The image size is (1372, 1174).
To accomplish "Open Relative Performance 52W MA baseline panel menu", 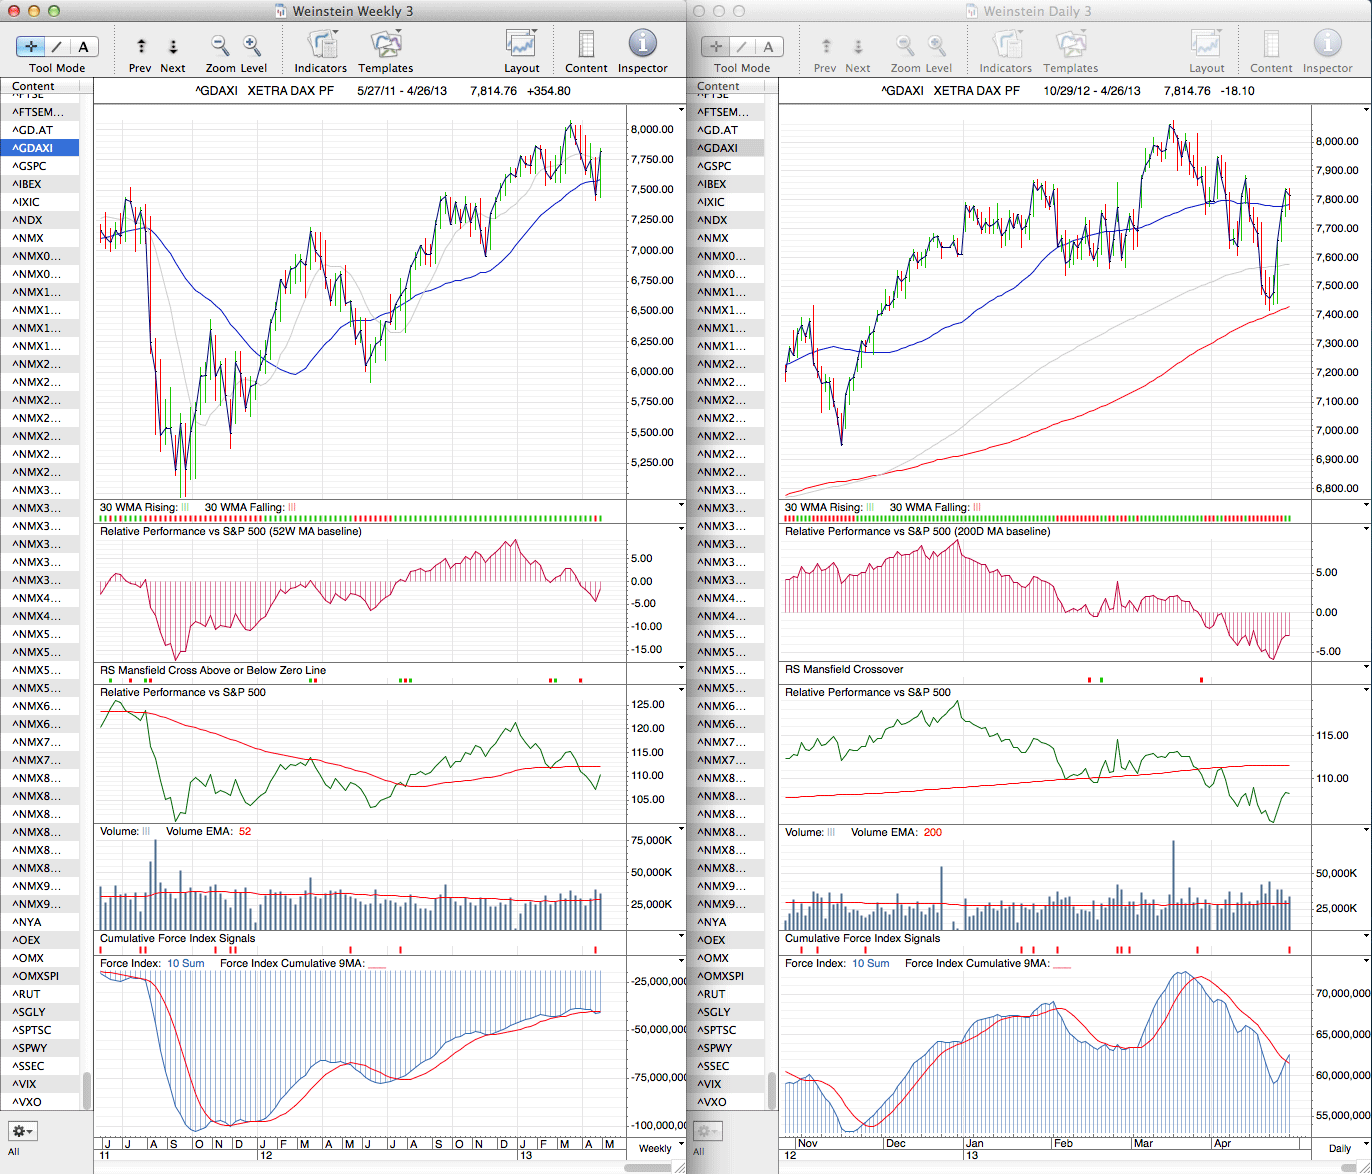I will (681, 530).
